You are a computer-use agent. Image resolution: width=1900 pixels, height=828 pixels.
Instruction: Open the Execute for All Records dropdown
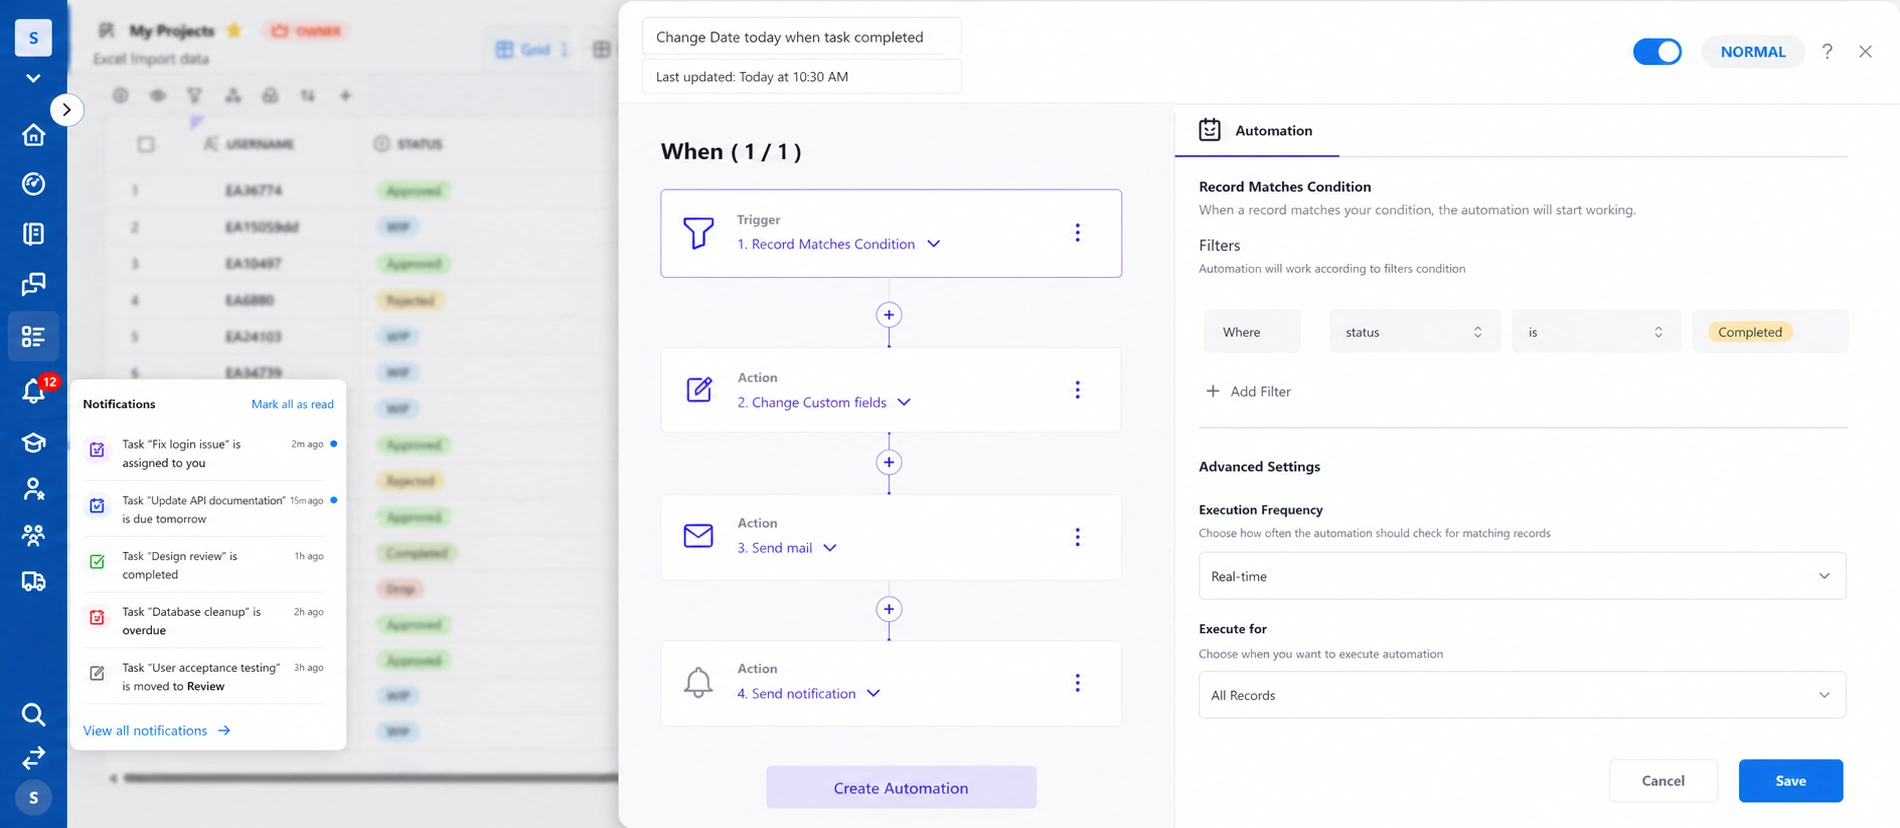click(1522, 695)
